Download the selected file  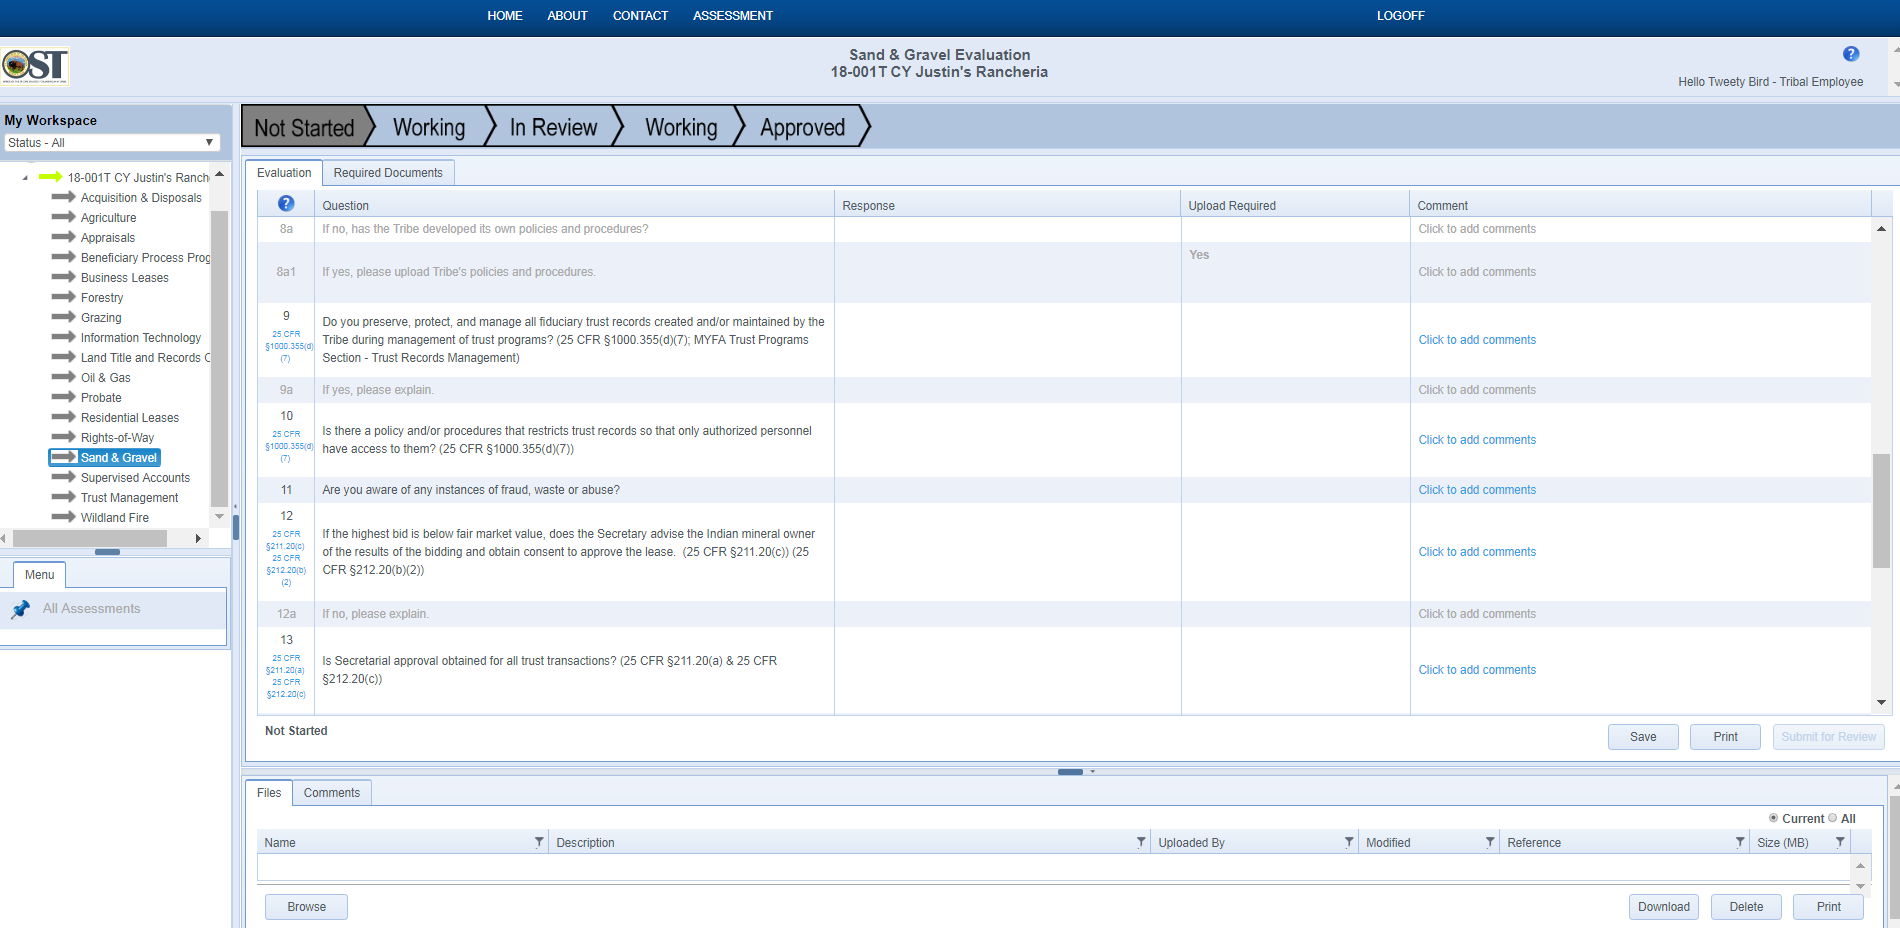1664,907
